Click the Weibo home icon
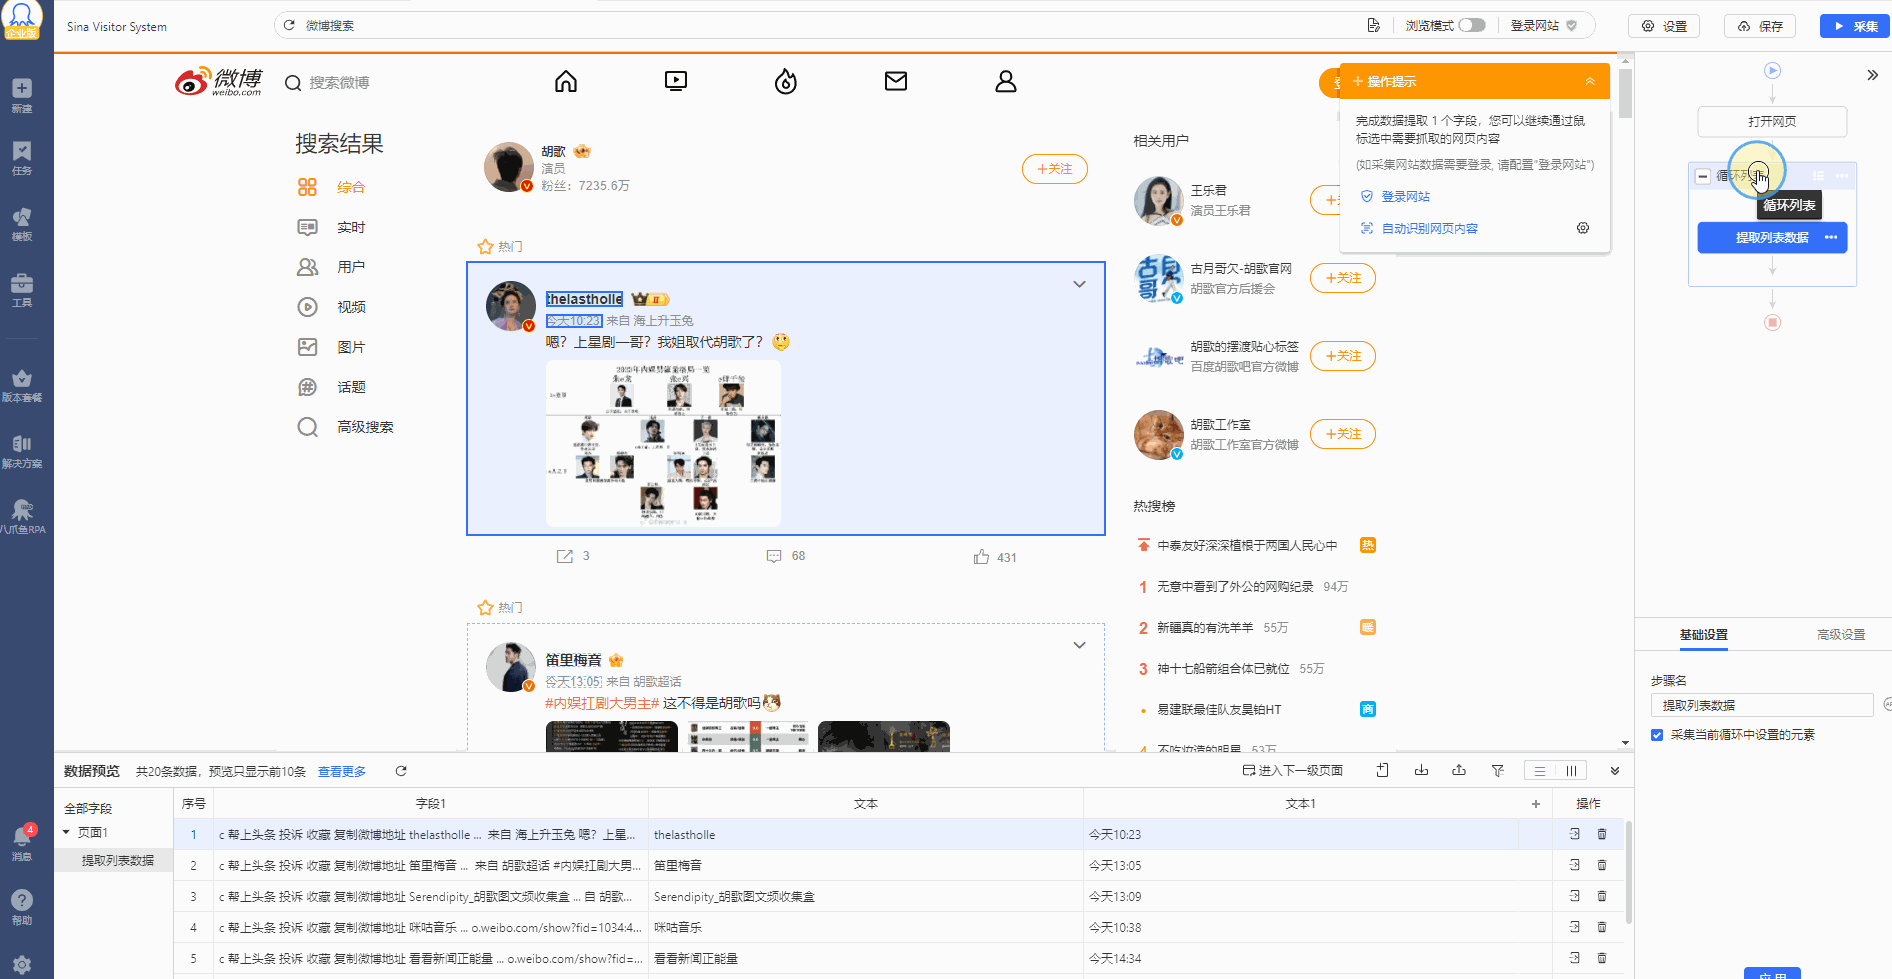Viewport: 1892px width, 979px height. (566, 81)
